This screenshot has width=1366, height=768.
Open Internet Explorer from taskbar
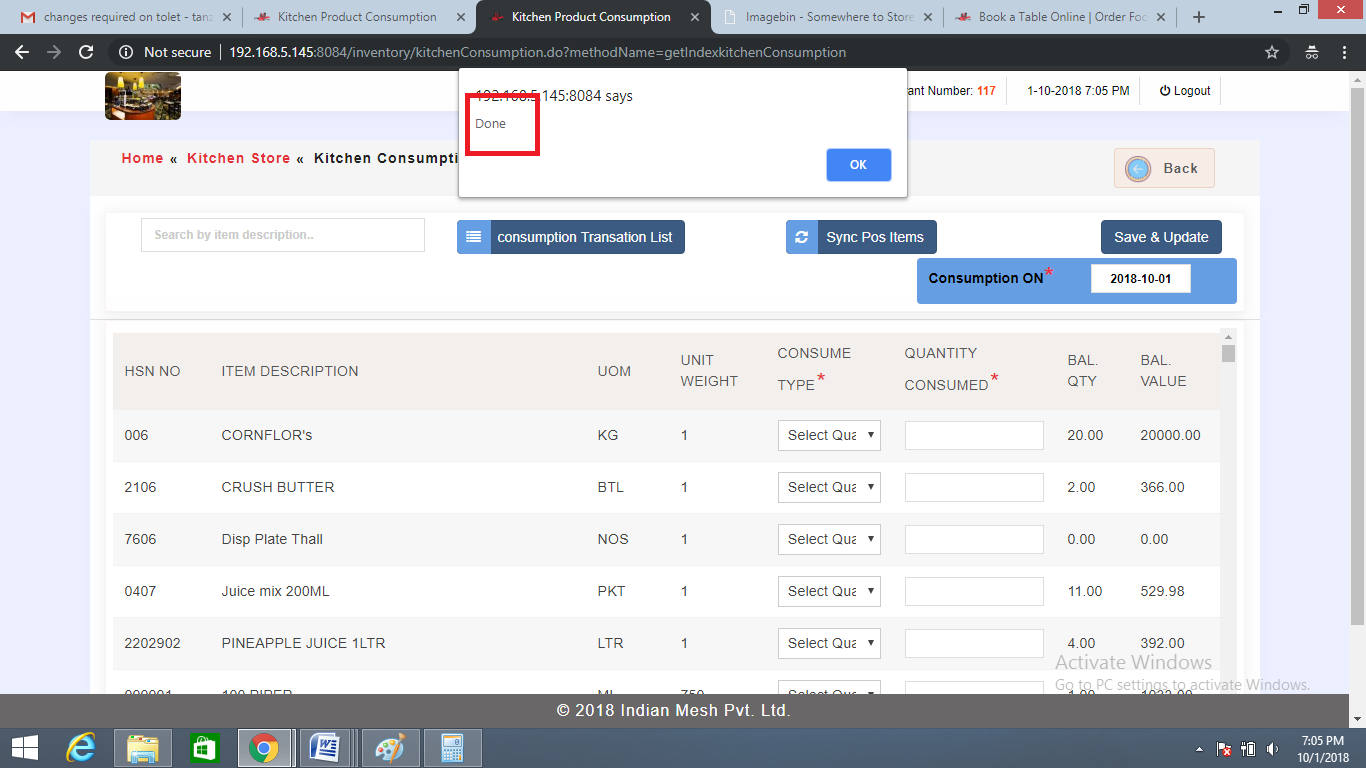[x=80, y=747]
